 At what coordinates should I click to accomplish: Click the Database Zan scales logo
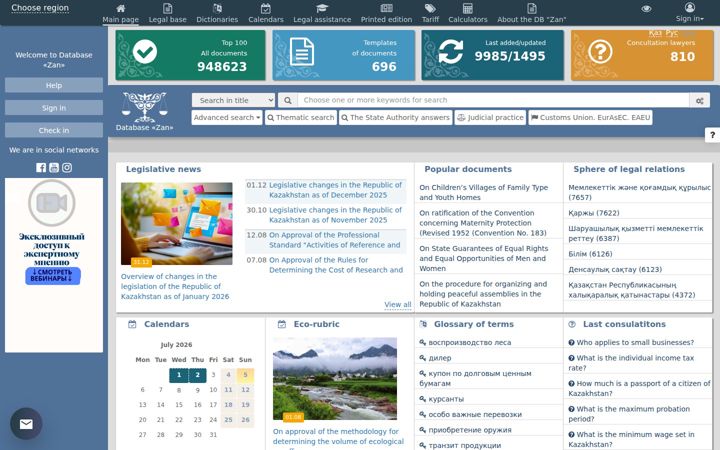pos(145,107)
